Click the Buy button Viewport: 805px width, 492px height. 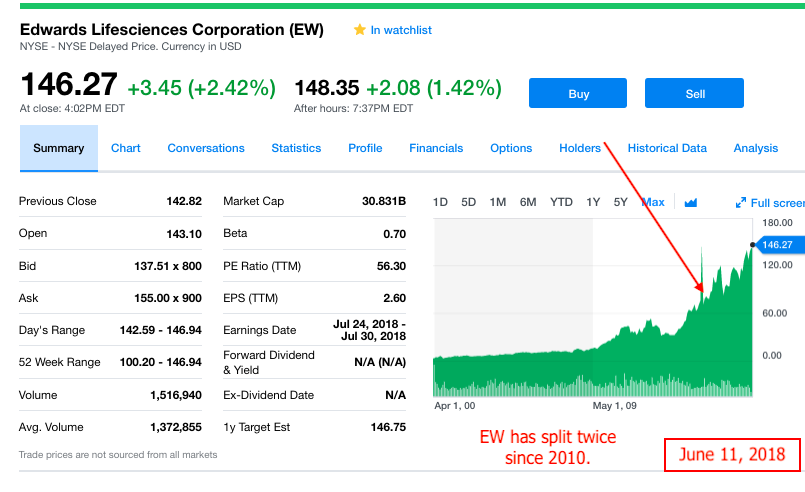pos(578,93)
